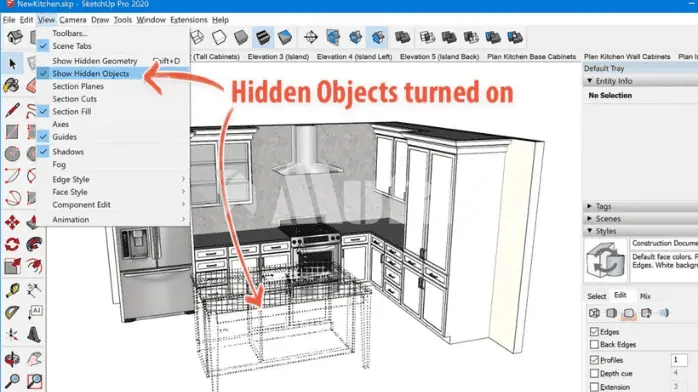This screenshot has width=698, height=392.
Task: Open Watermark settings in Styles Edit
Action: (x=646, y=313)
